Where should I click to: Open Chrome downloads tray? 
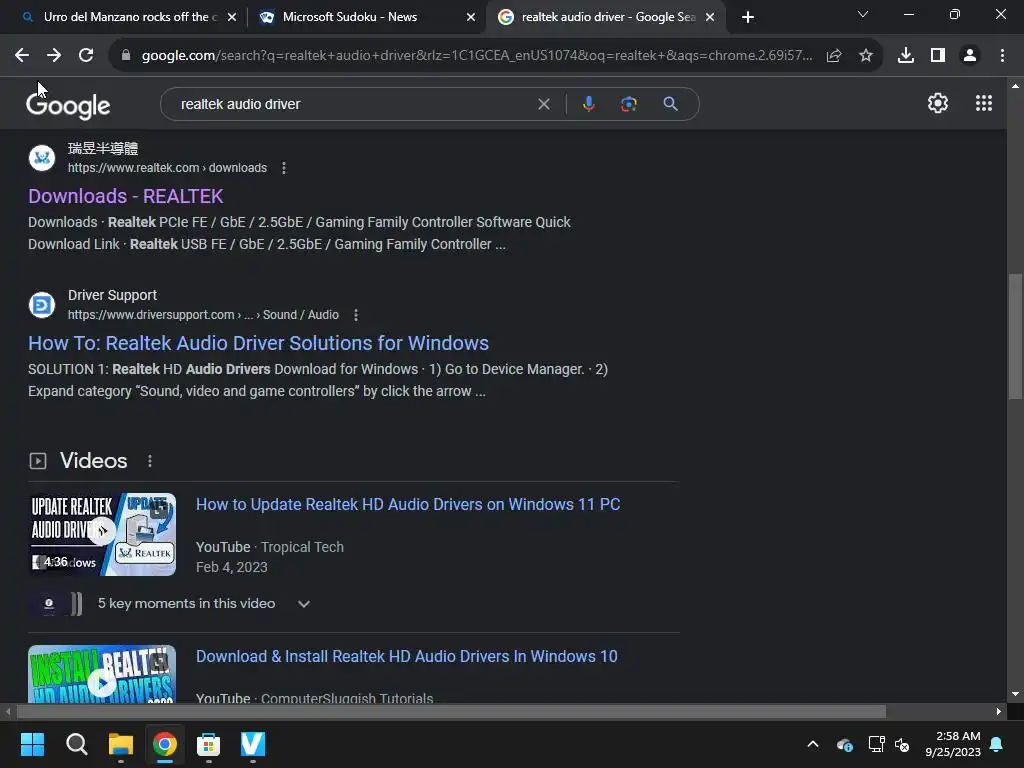point(906,56)
